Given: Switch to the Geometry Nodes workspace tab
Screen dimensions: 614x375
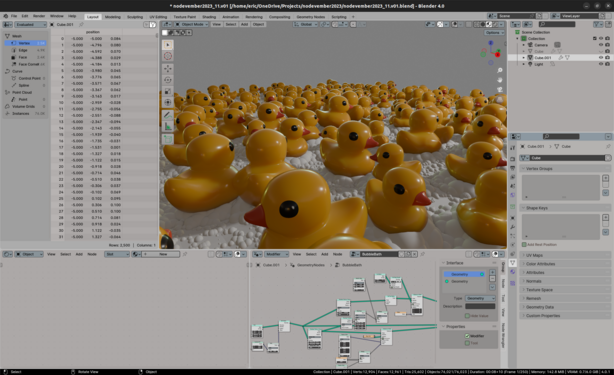Looking at the screenshot, I should point(311,17).
